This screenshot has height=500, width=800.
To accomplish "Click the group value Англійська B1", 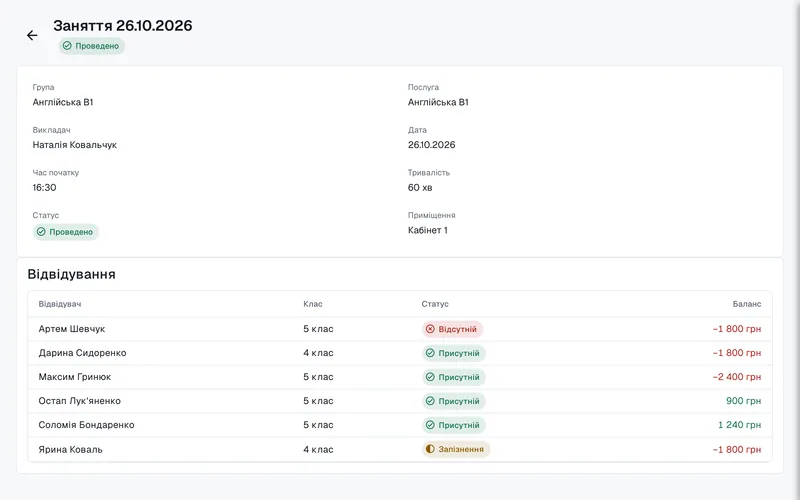I will point(63,102).
